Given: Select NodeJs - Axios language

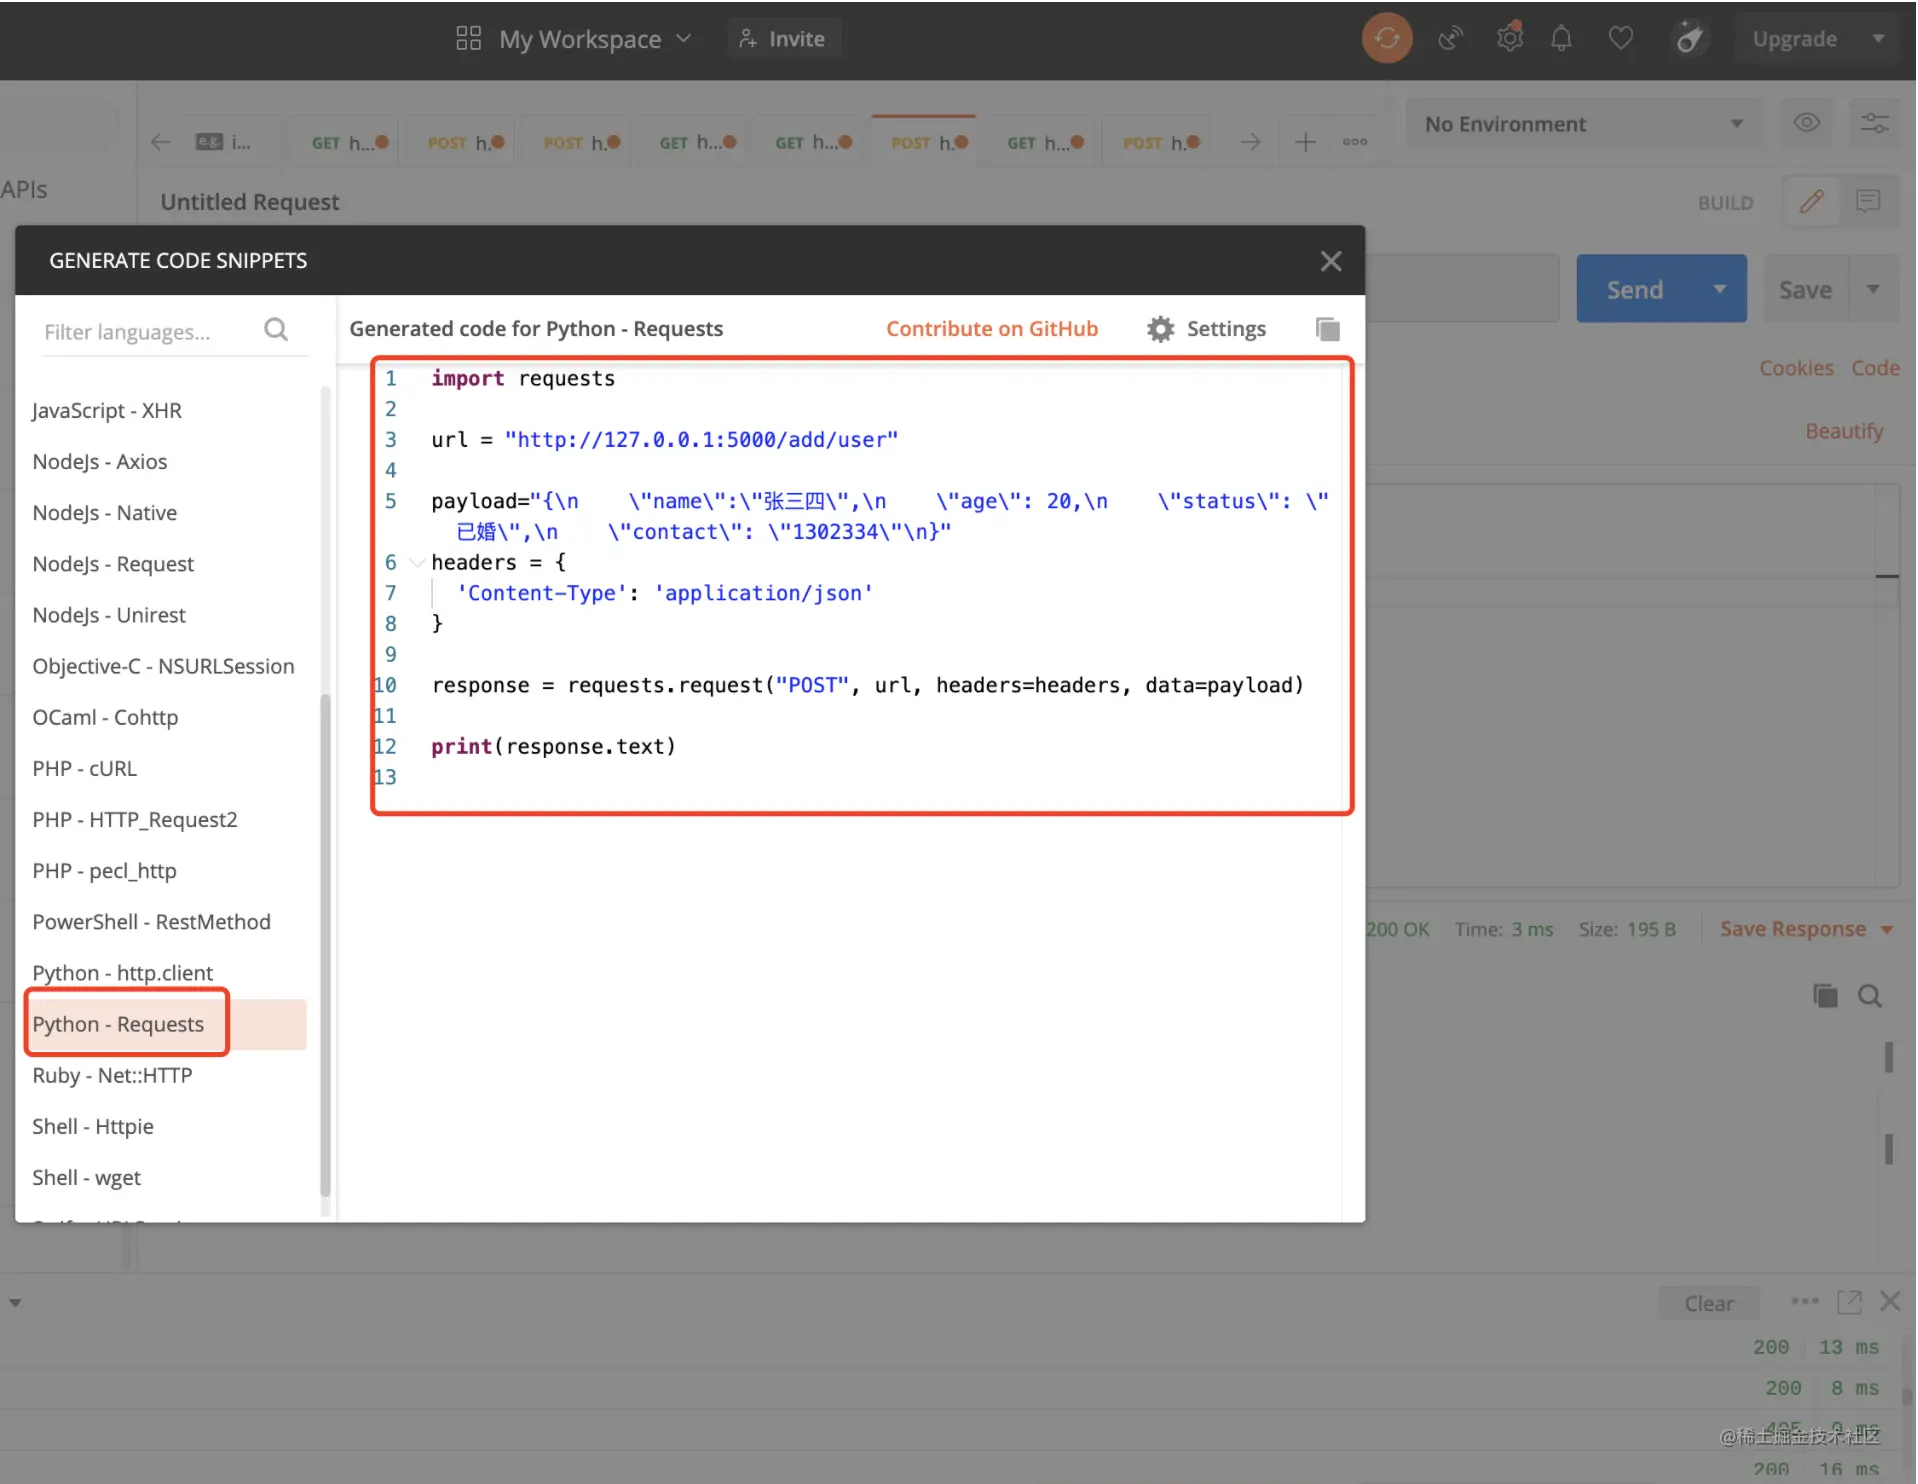Looking at the screenshot, I should pos(99,461).
